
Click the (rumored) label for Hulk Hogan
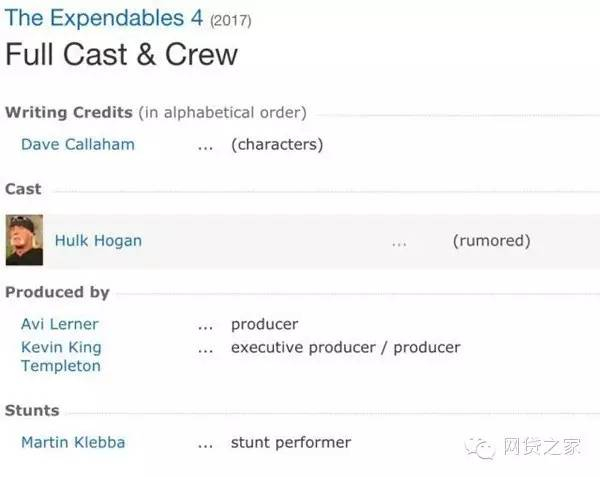[x=491, y=240]
